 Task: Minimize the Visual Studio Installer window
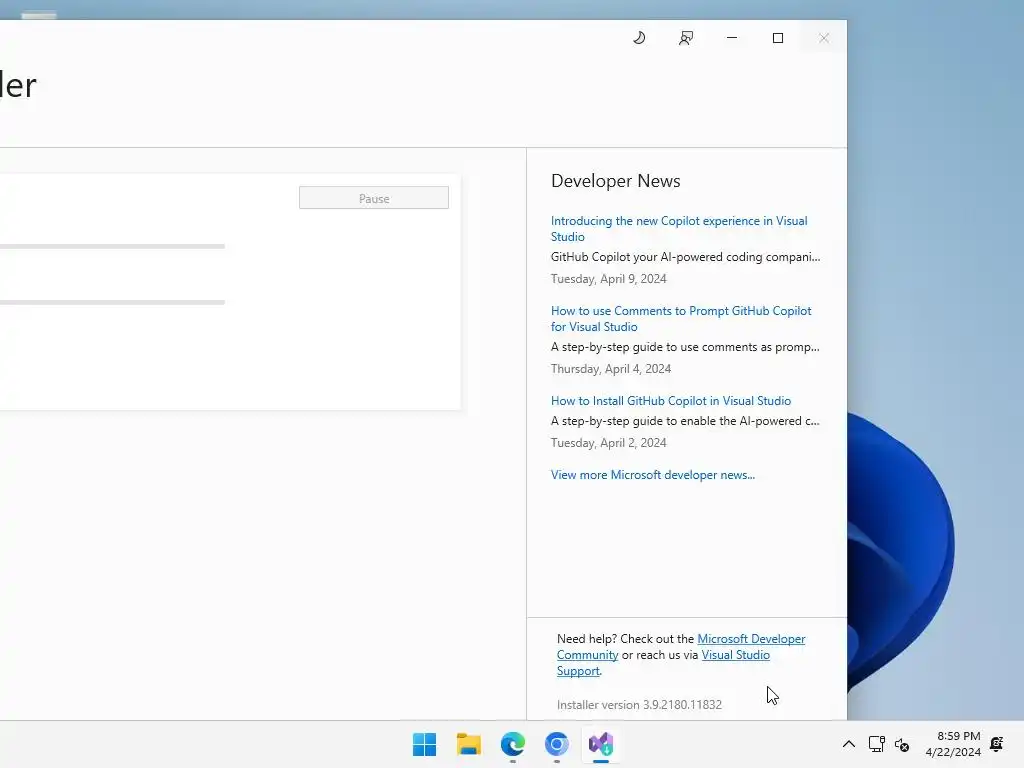(x=731, y=38)
